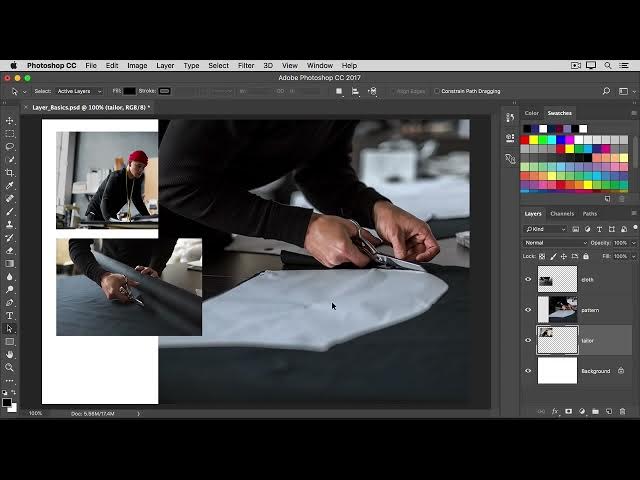Expand the layer Kind filter dropdown
Screen dimensions: 640x480
546,229
